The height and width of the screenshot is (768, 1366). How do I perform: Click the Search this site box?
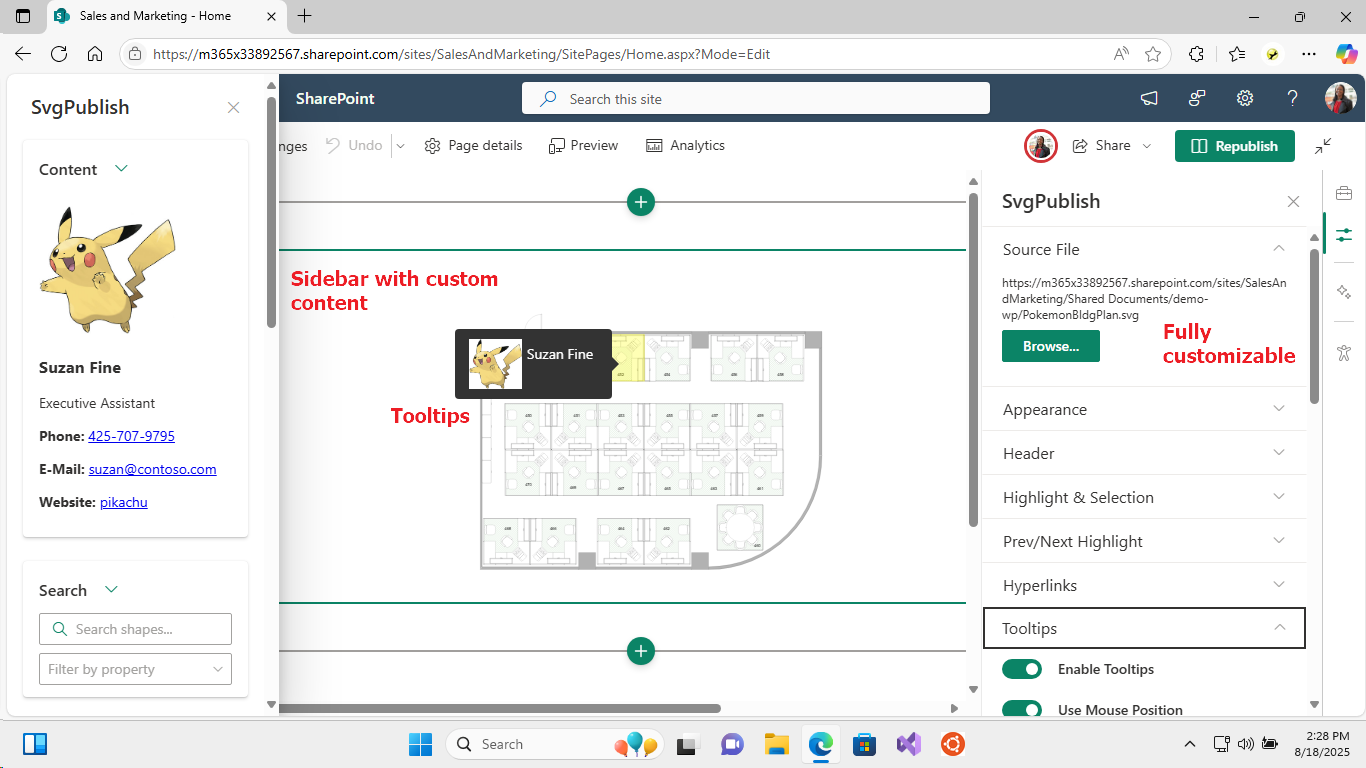[756, 99]
